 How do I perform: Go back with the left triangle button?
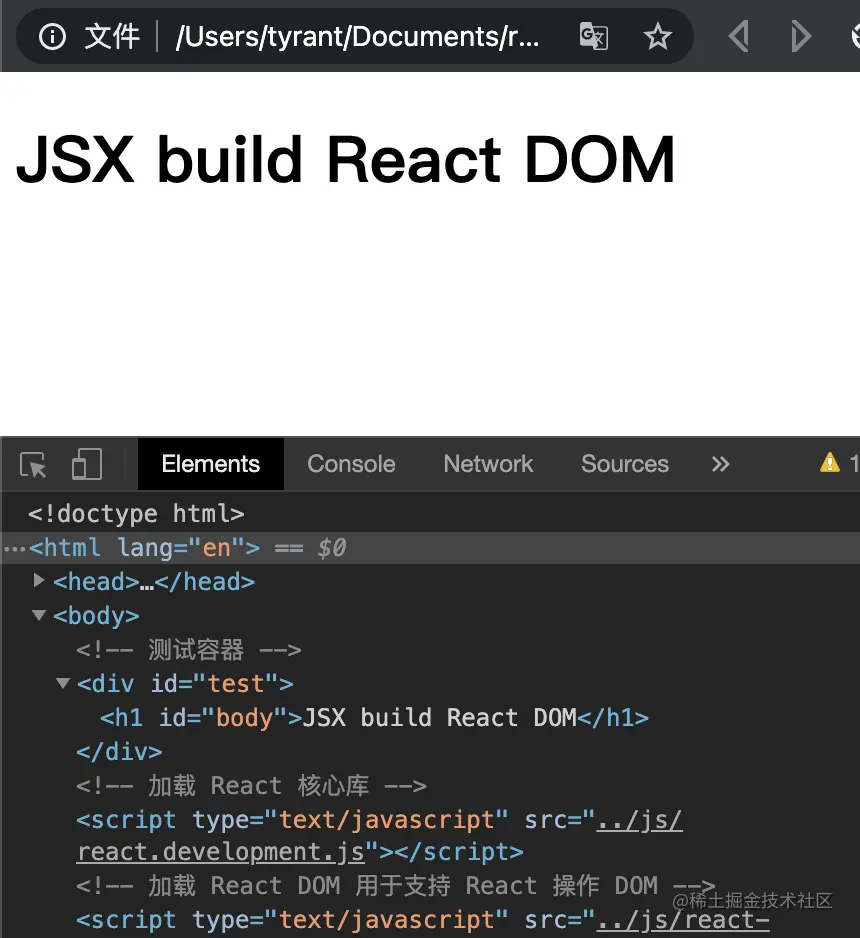pyautogui.click(x=739, y=36)
